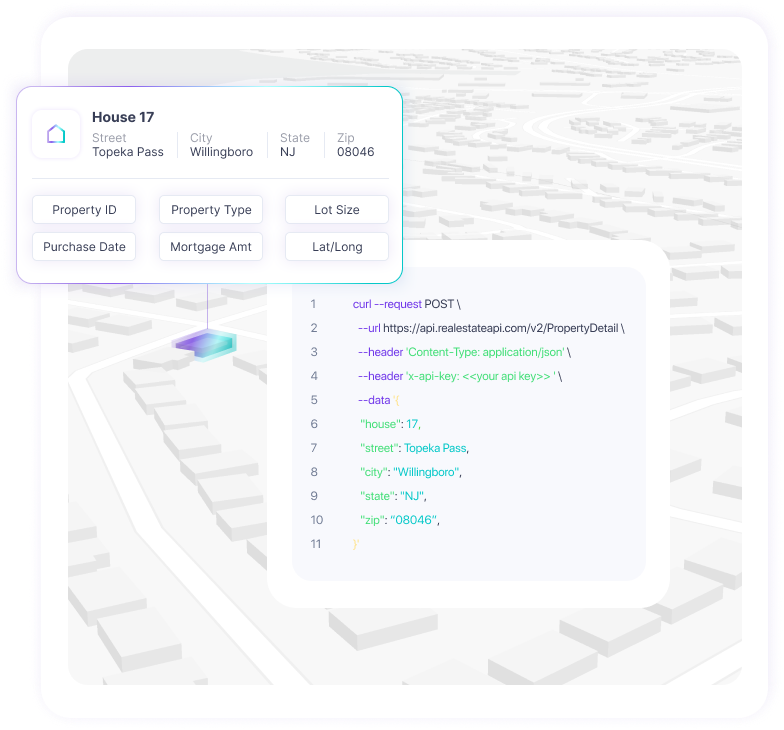Choose the Purchase Date button
Screen dimensions: 784x730
point(84,247)
